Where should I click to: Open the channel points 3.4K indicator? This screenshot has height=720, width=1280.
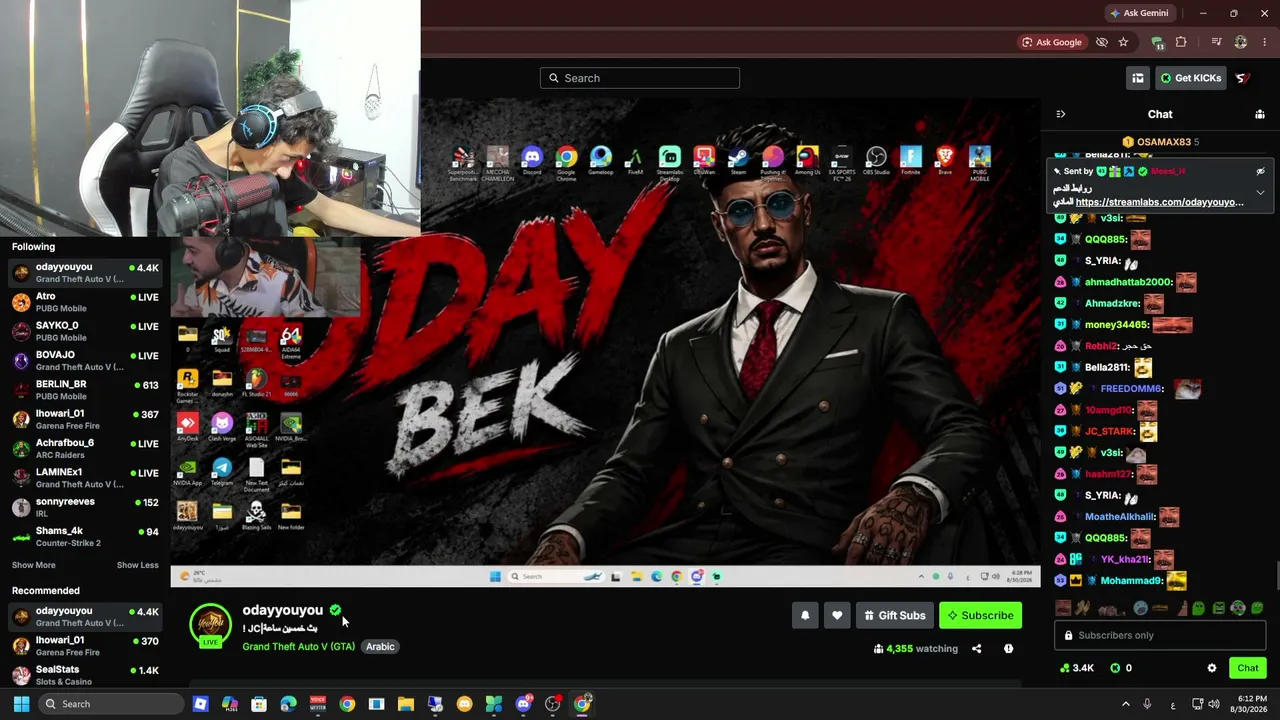[1077, 668]
